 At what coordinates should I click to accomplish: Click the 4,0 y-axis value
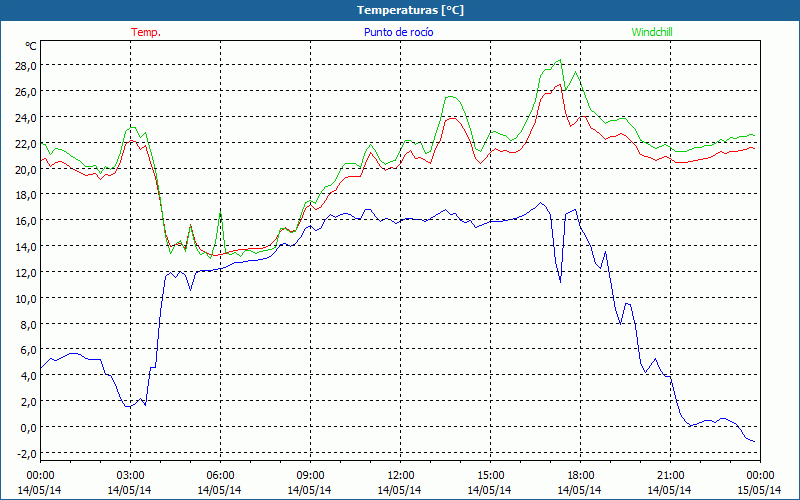(x=28, y=376)
